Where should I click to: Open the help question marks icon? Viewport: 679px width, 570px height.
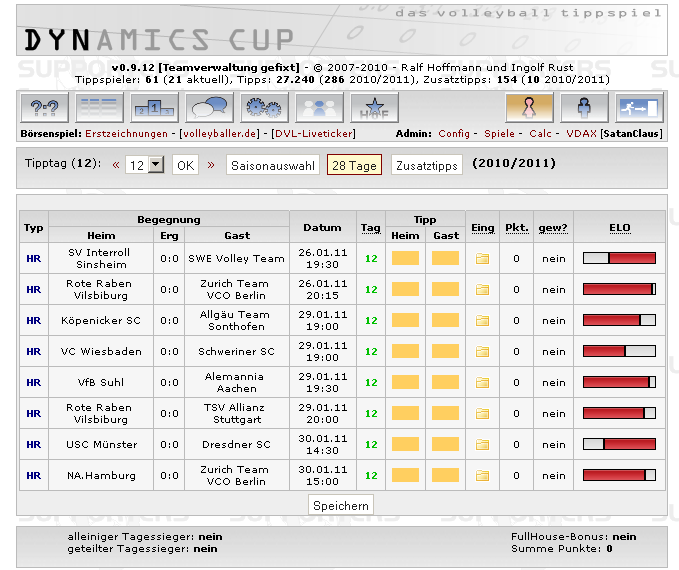[45, 107]
